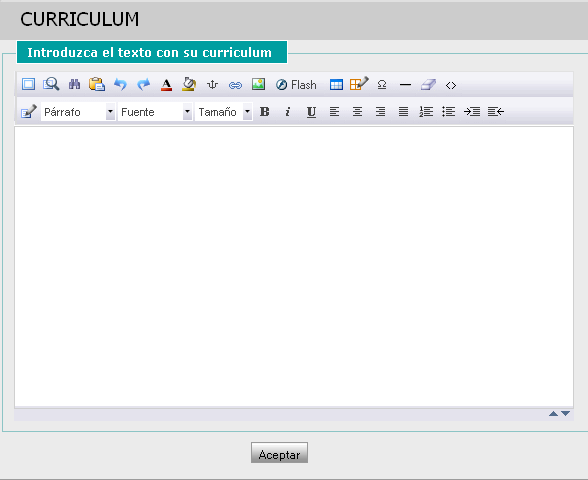Open table cell properties icon
Viewport: 588px width, 480px height.
click(359, 84)
